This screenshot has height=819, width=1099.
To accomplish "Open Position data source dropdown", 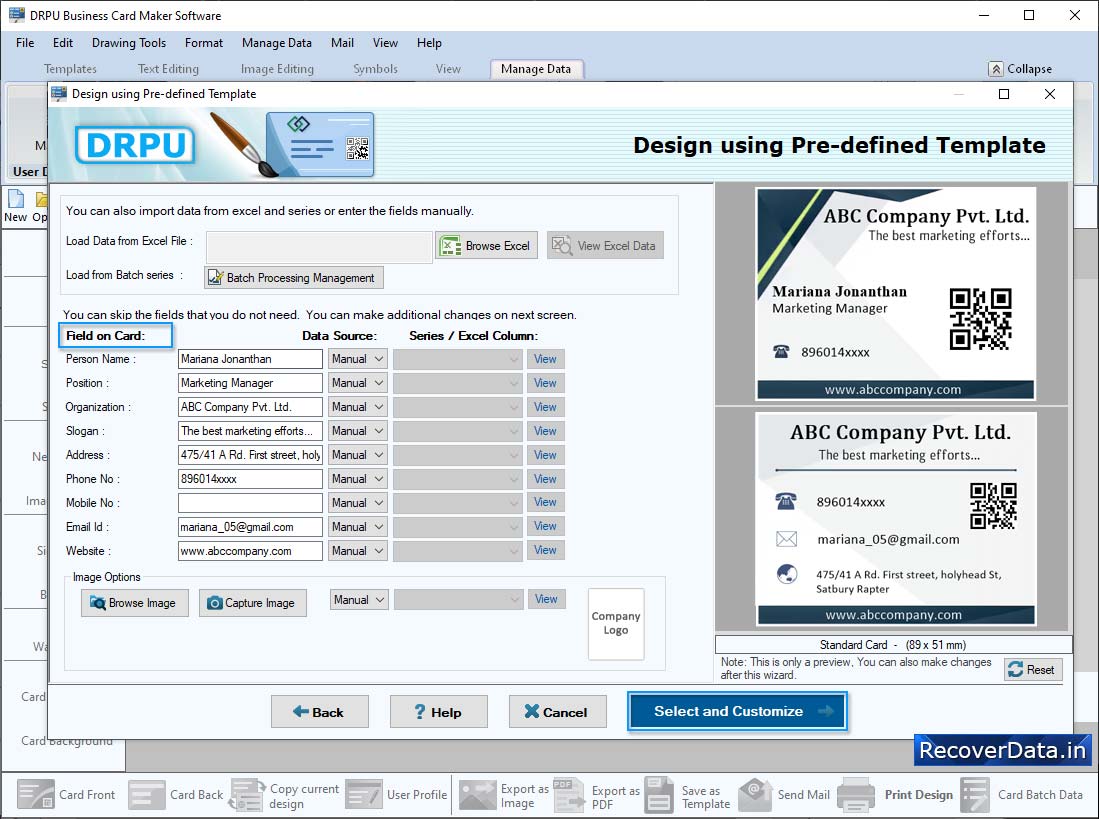I will click(357, 383).
